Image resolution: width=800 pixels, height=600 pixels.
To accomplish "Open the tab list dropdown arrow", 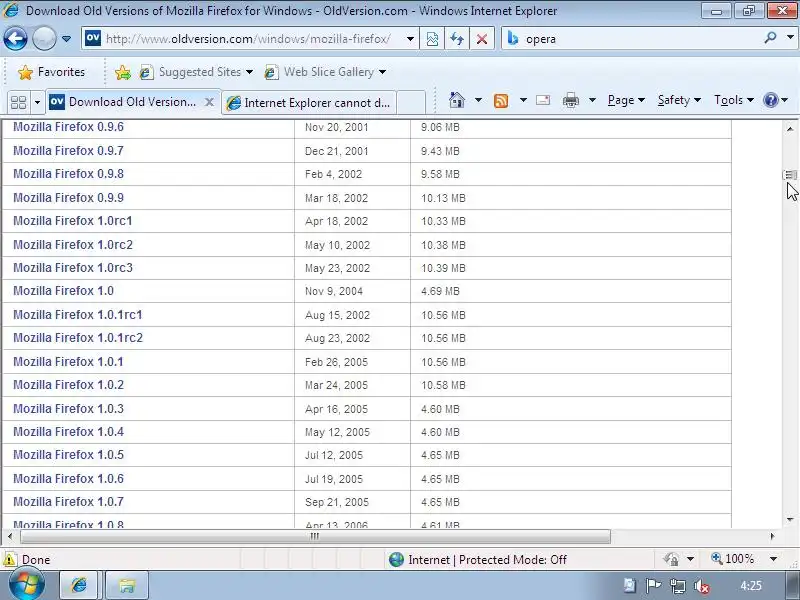I will point(37,103).
